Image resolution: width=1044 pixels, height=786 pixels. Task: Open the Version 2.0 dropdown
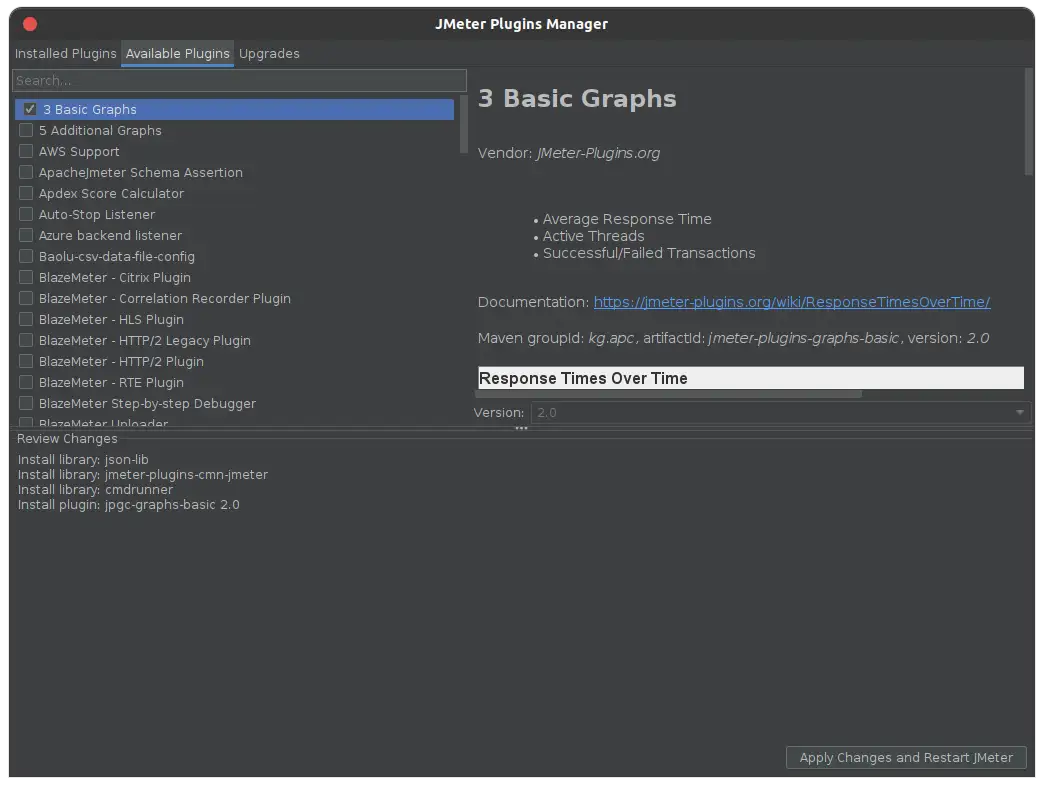(x=780, y=413)
